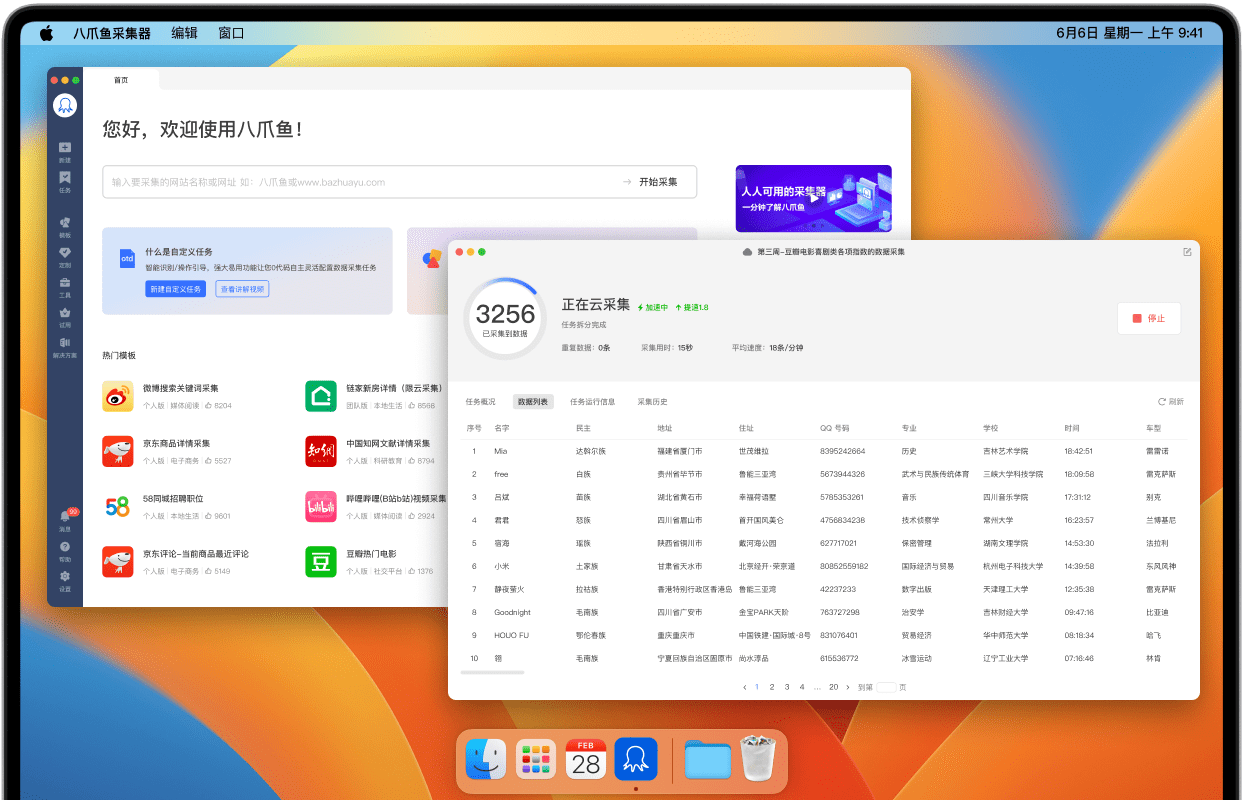
Task: Click the date and time in the menu bar
Action: pos(1130,33)
